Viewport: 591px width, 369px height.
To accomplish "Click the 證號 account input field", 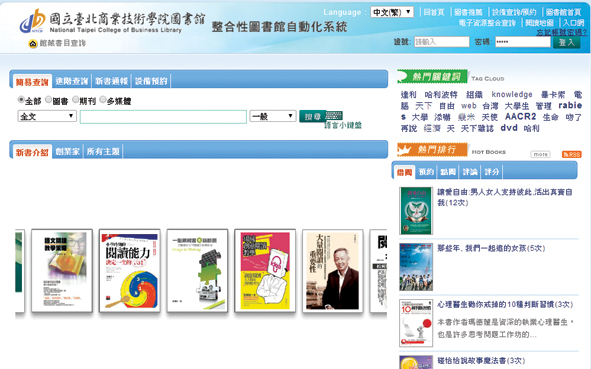I will coord(442,41).
